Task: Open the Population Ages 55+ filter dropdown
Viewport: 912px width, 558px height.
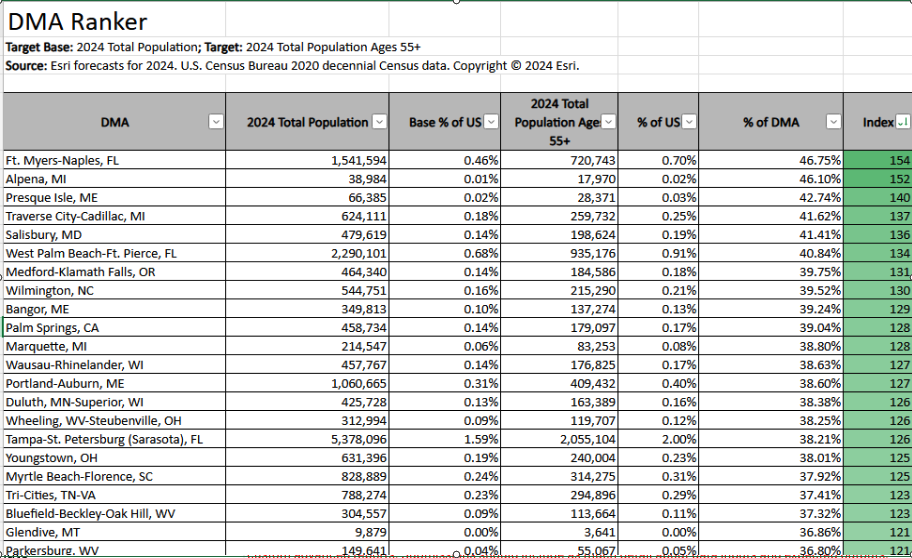Action: (608, 122)
